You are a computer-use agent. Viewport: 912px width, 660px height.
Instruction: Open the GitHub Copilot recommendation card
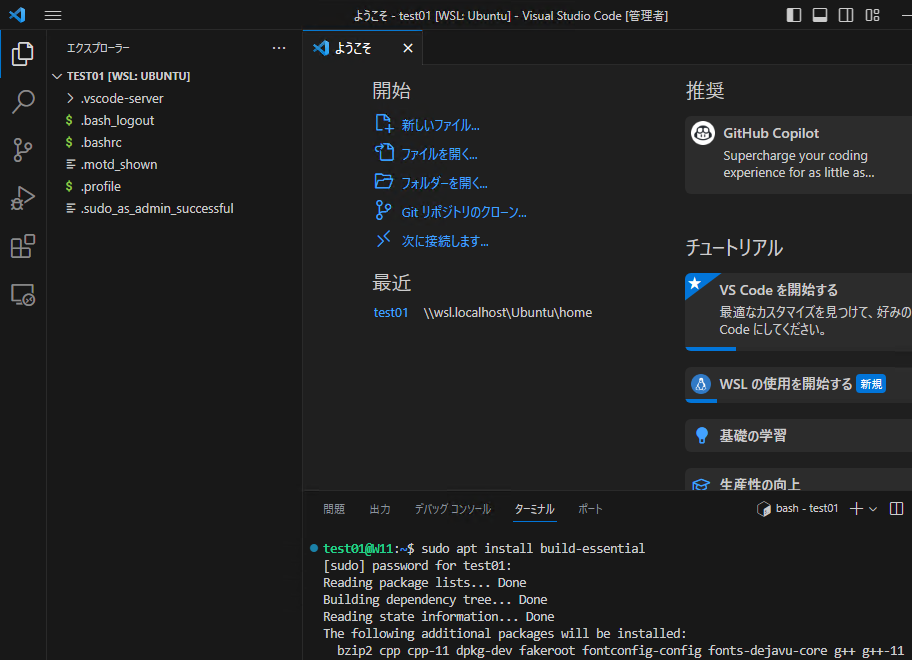tap(799, 155)
